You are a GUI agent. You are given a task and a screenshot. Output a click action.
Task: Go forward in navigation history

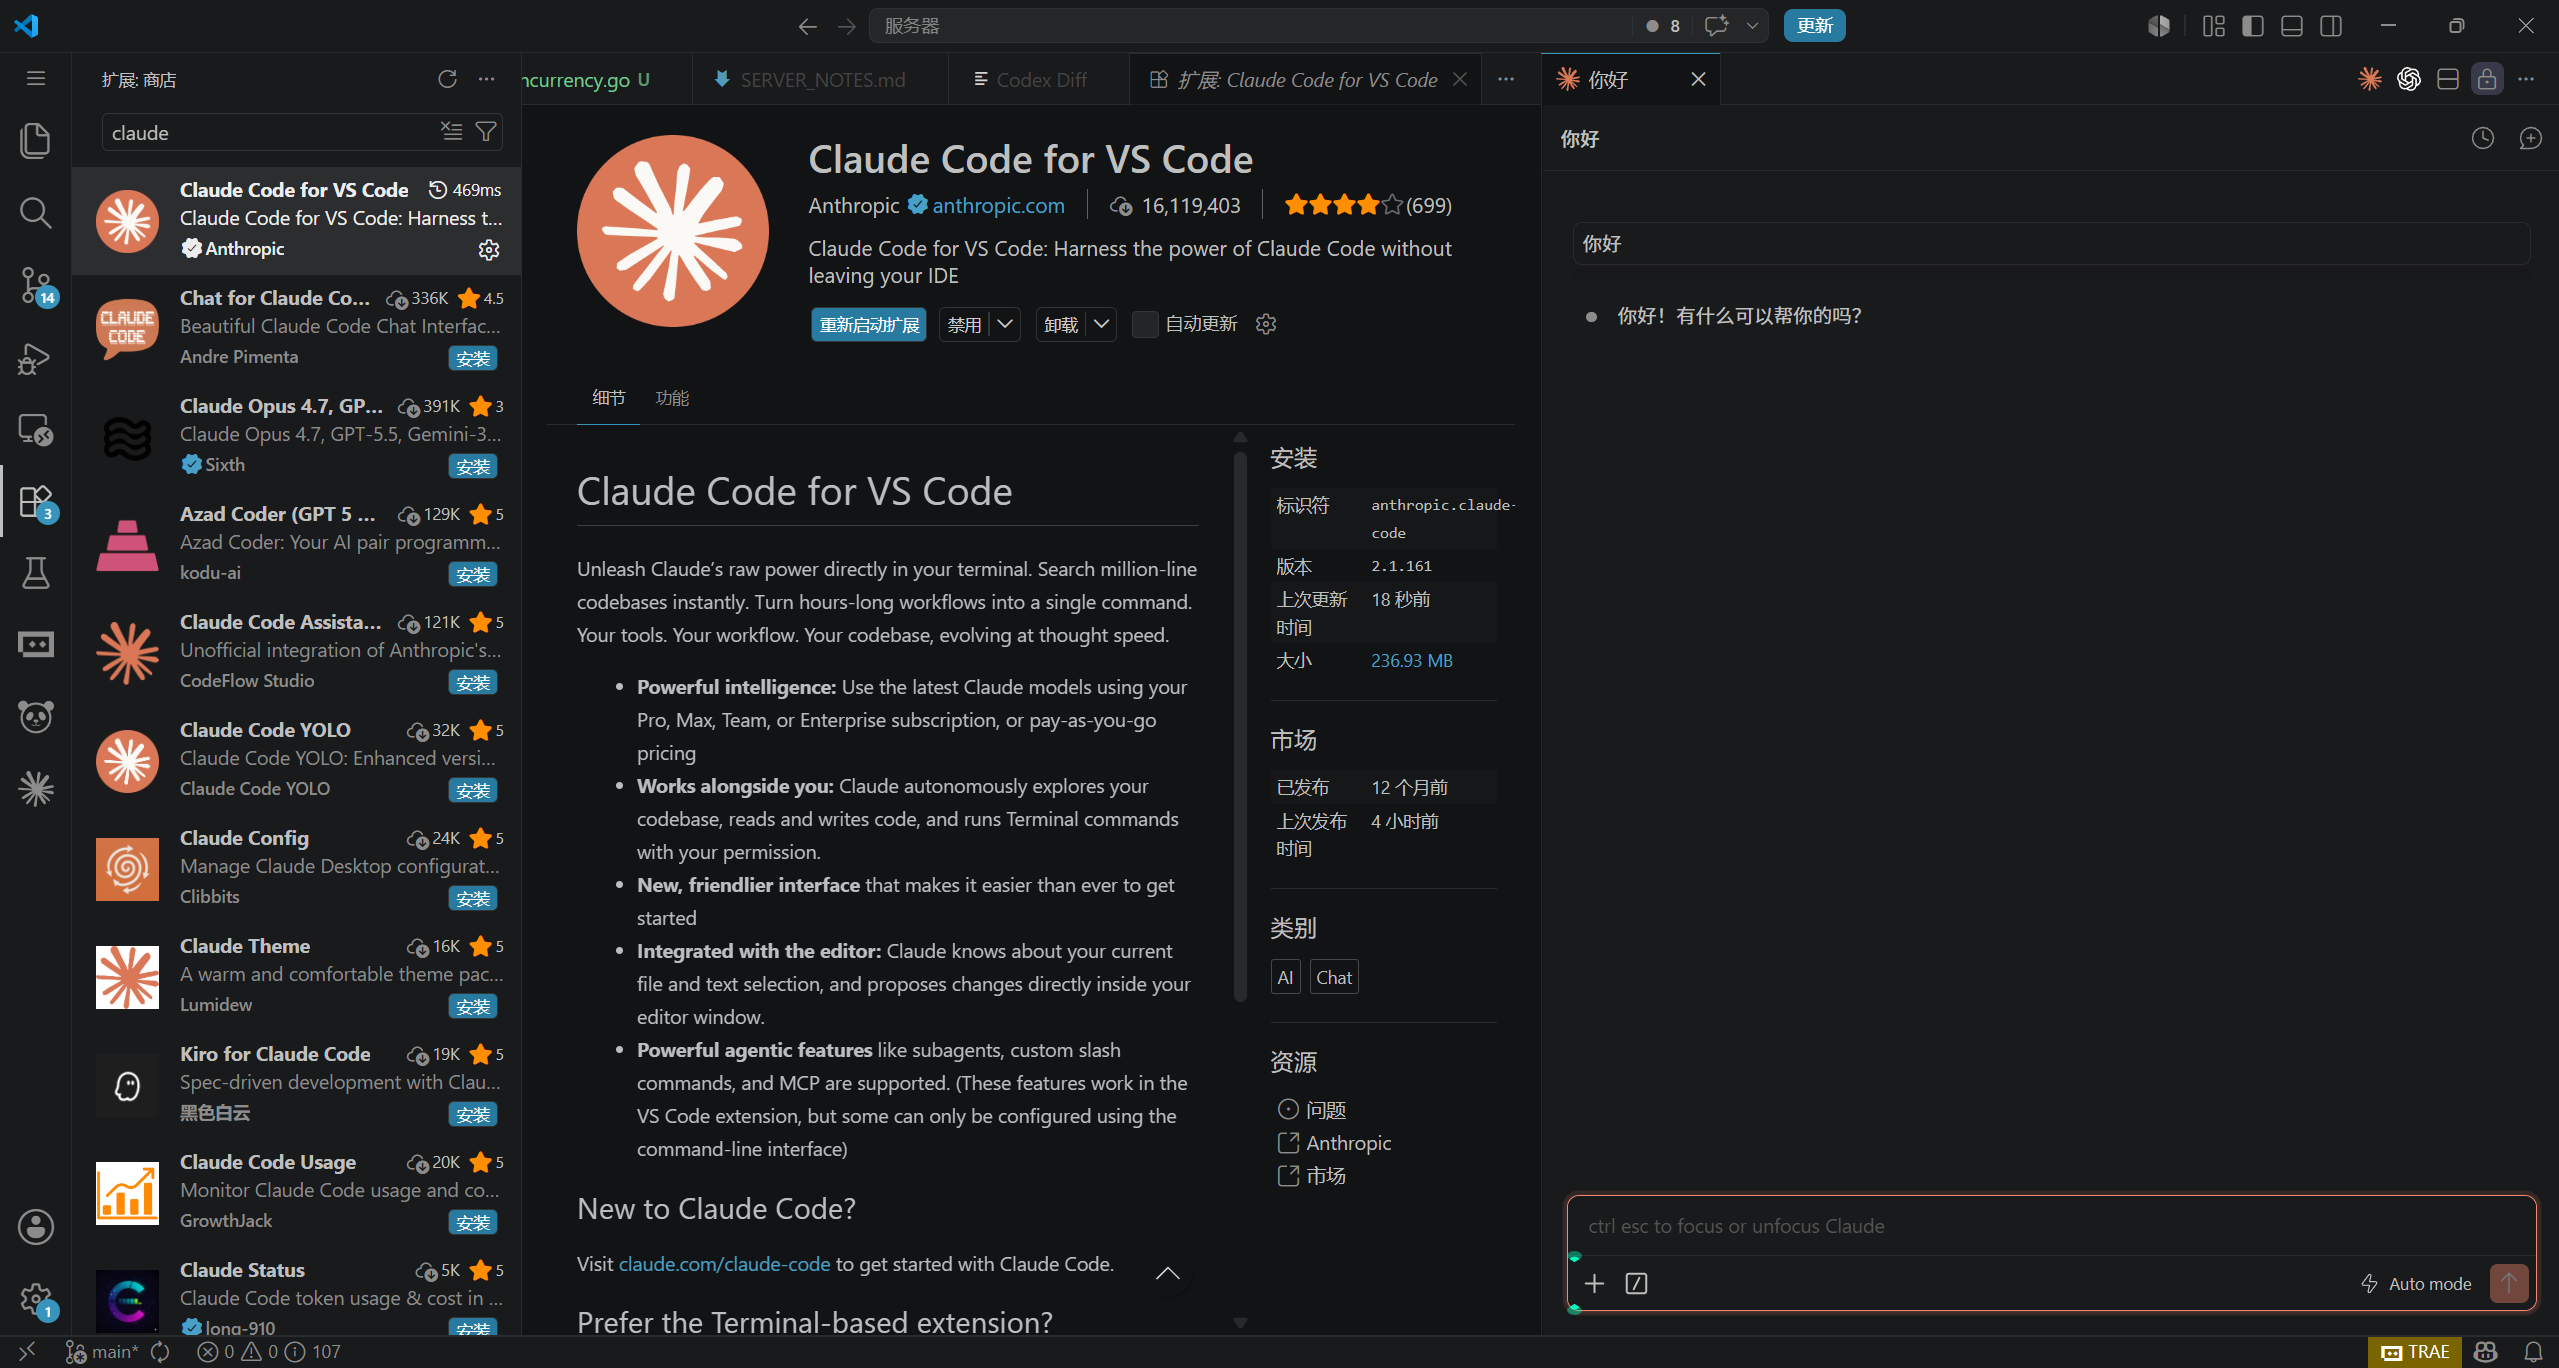coord(847,26)
